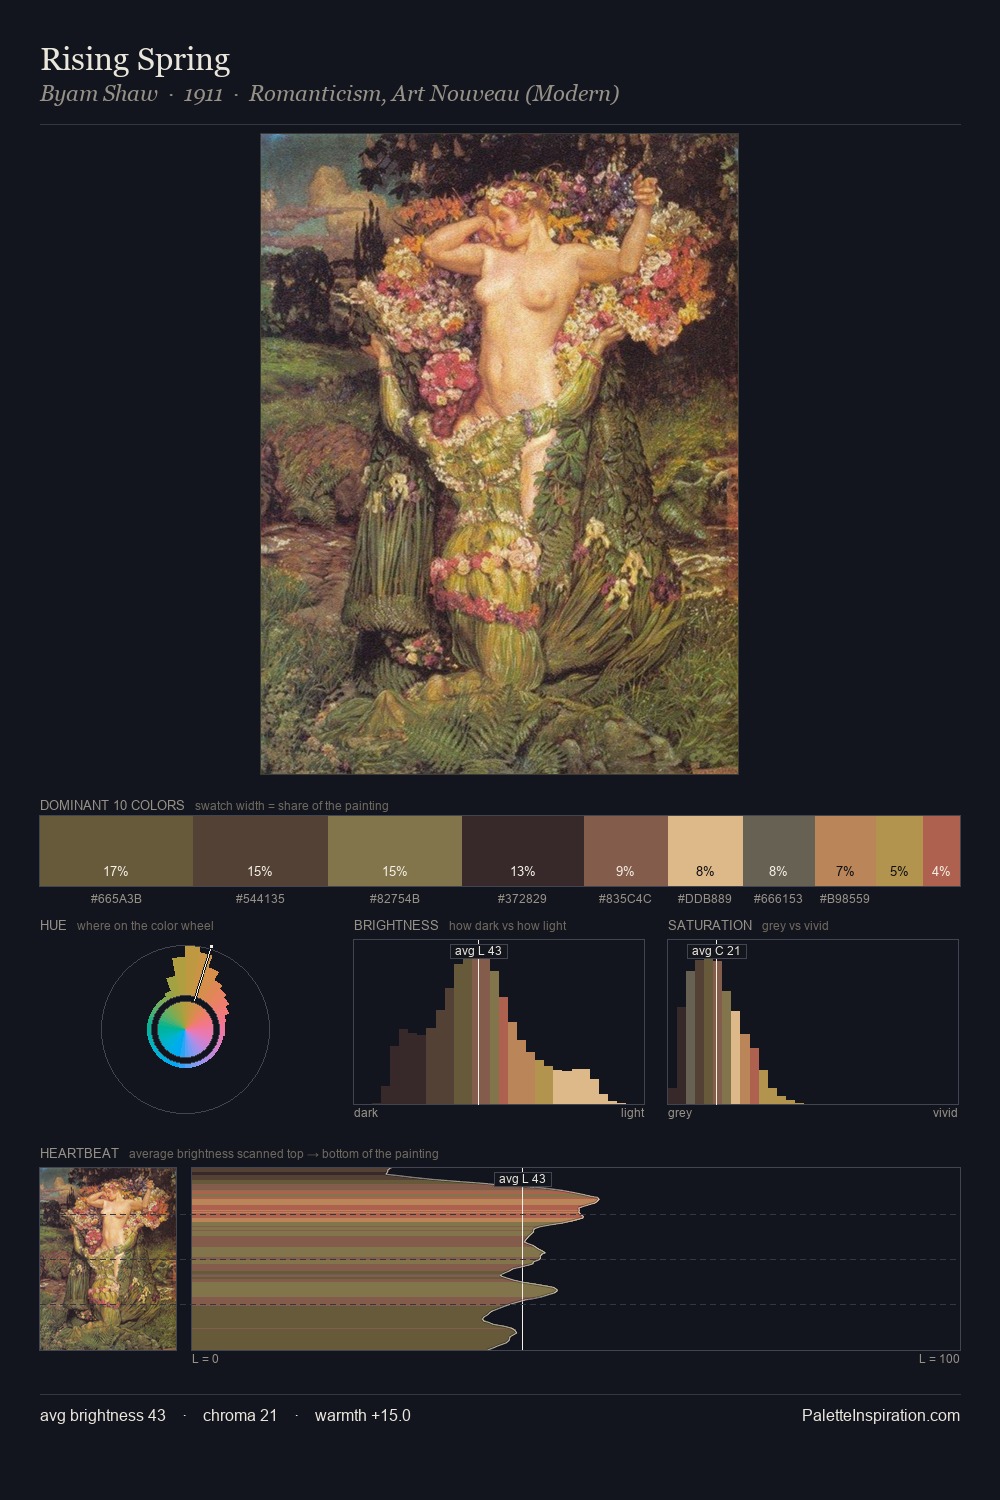Select the 9% reddish-brown swatch #835C4C
1000x1500 pixels.
(626, 851)
